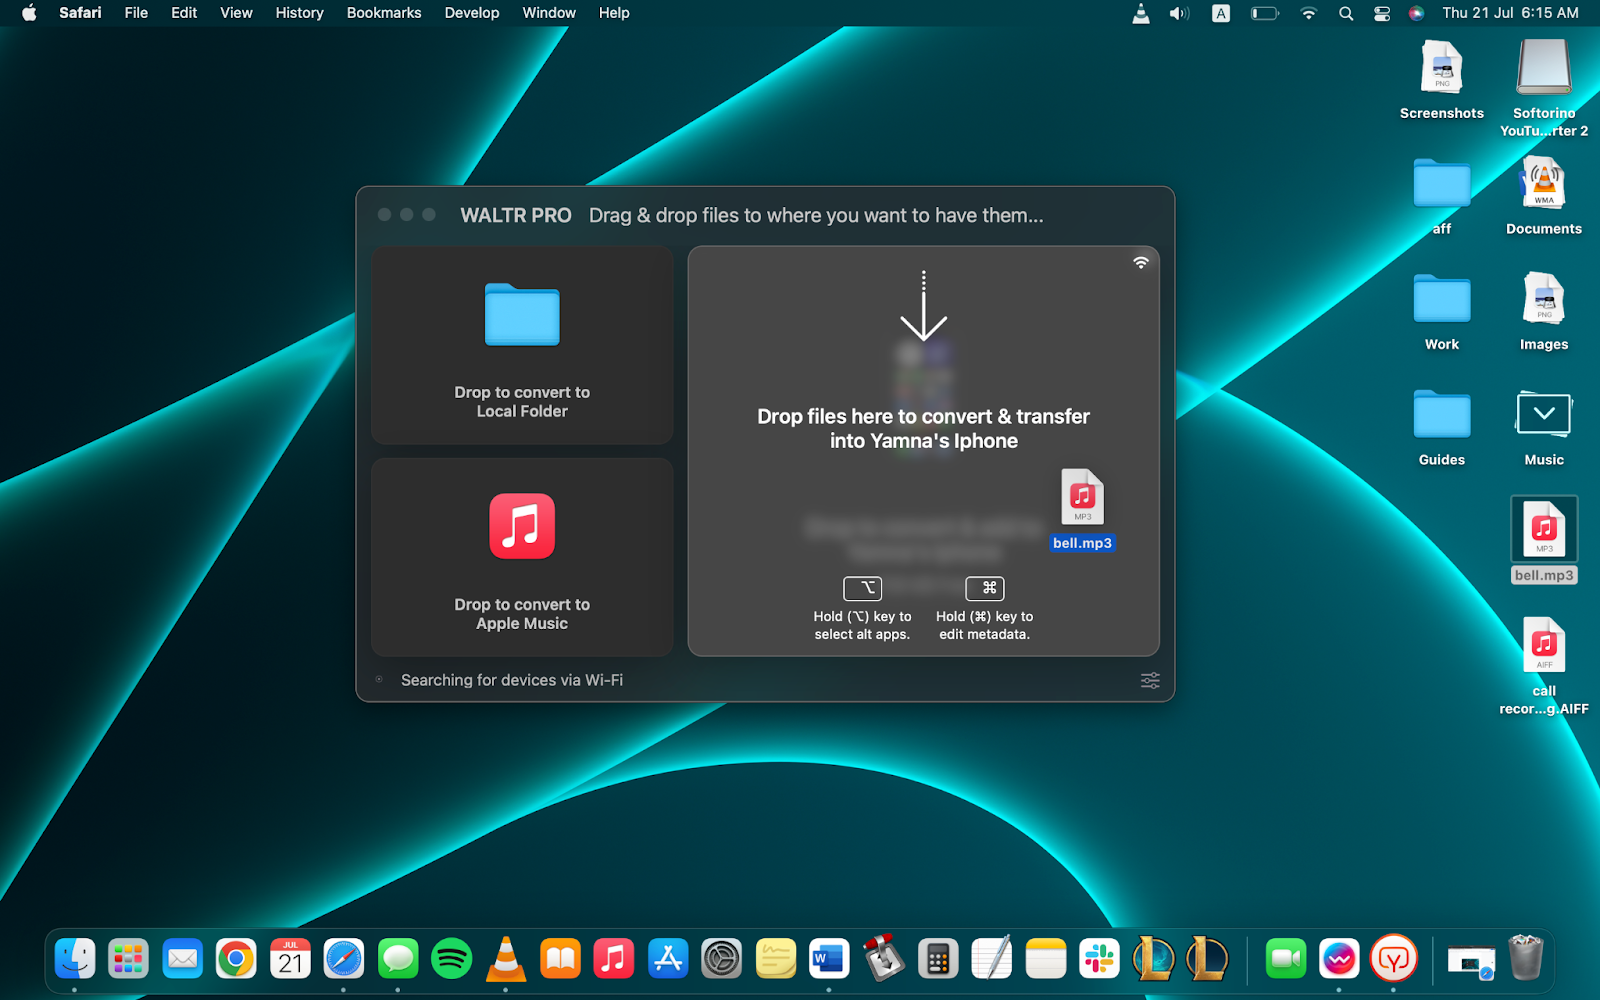Select the Images PNG item on the desktop
The height and width of the screenshot is (1000, 1600).
pos(1544,311)
